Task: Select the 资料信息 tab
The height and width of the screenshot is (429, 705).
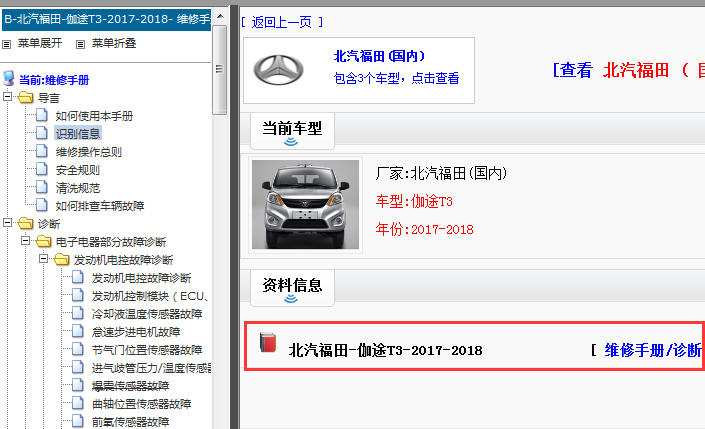Action: (x=292, y=288)
